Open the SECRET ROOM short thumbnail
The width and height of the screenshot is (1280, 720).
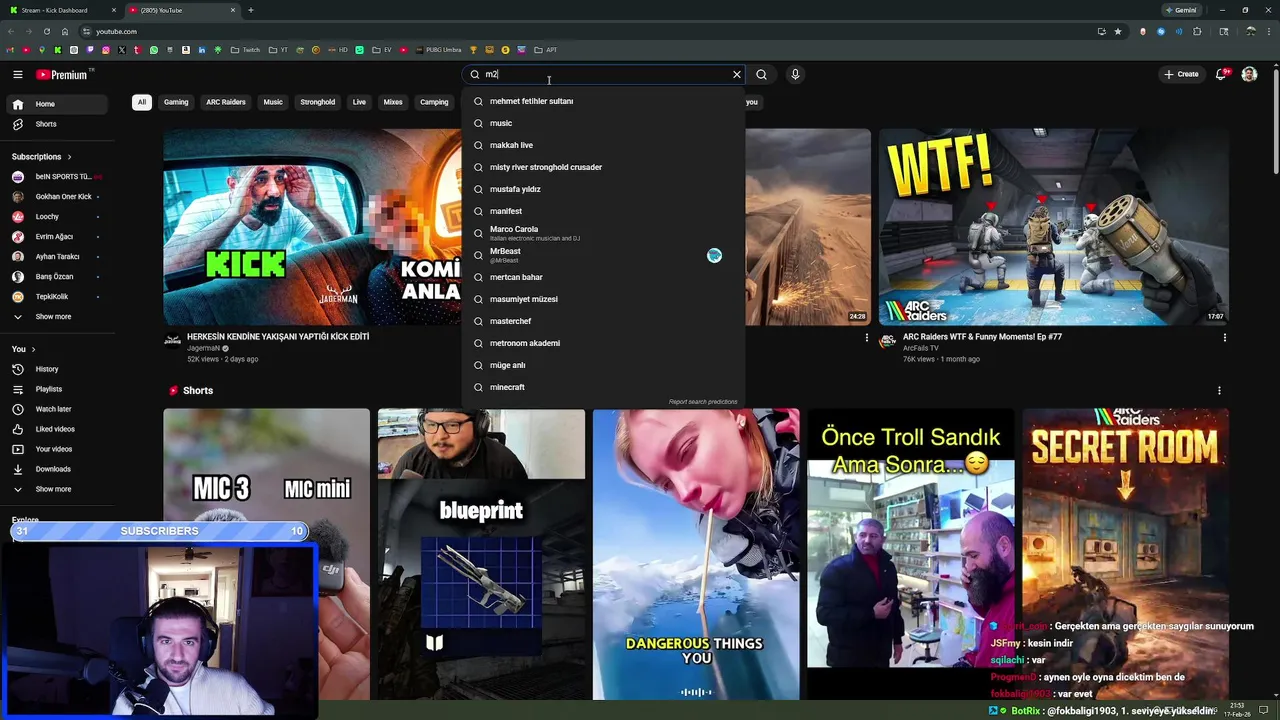pos(1125,554)
